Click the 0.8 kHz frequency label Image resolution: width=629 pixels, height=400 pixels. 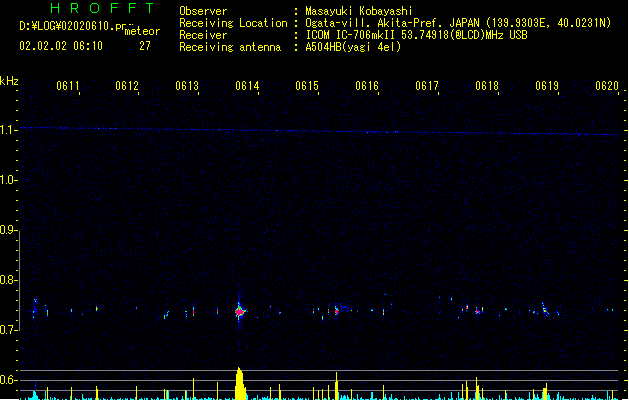pyautogui.click(x=9, y=280)
